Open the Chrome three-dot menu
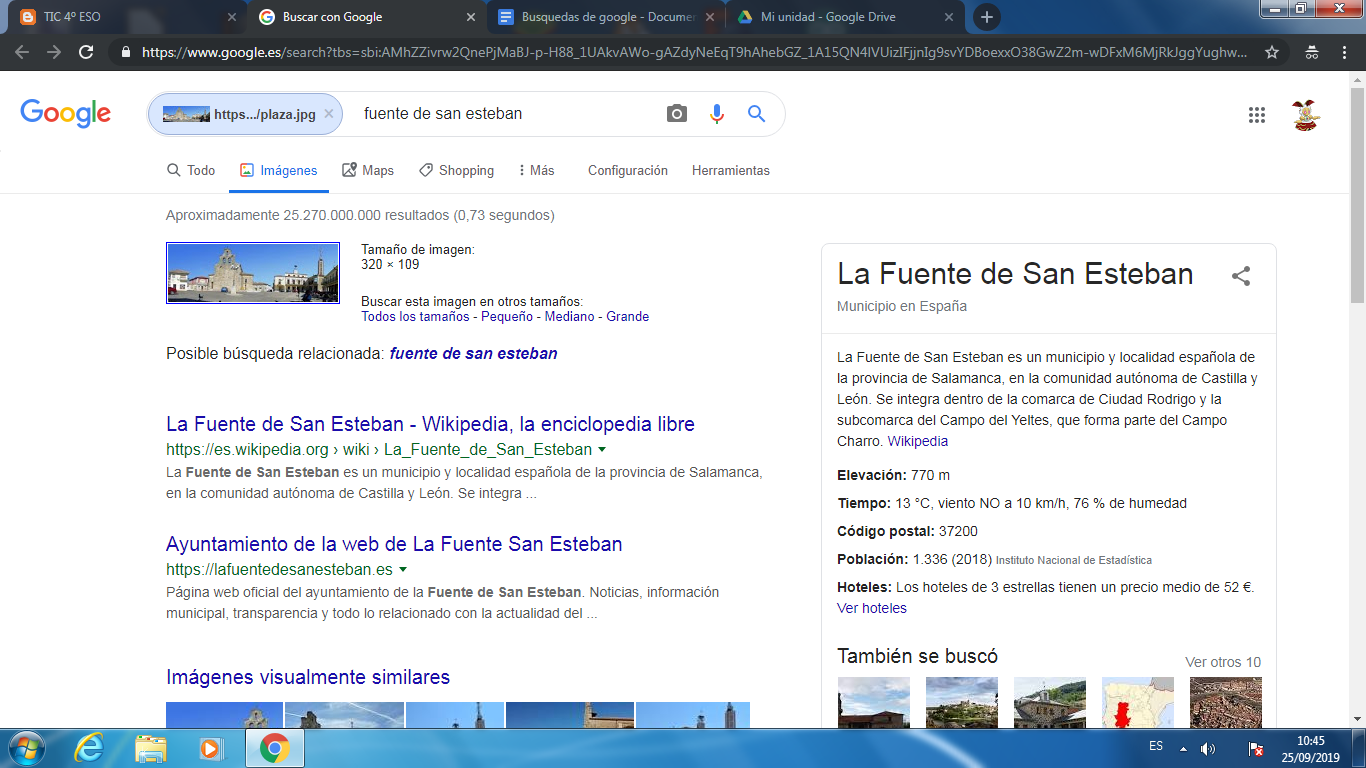Image resolution: width=1366 pixels, height=768 pixels. tap(1345, 52)
